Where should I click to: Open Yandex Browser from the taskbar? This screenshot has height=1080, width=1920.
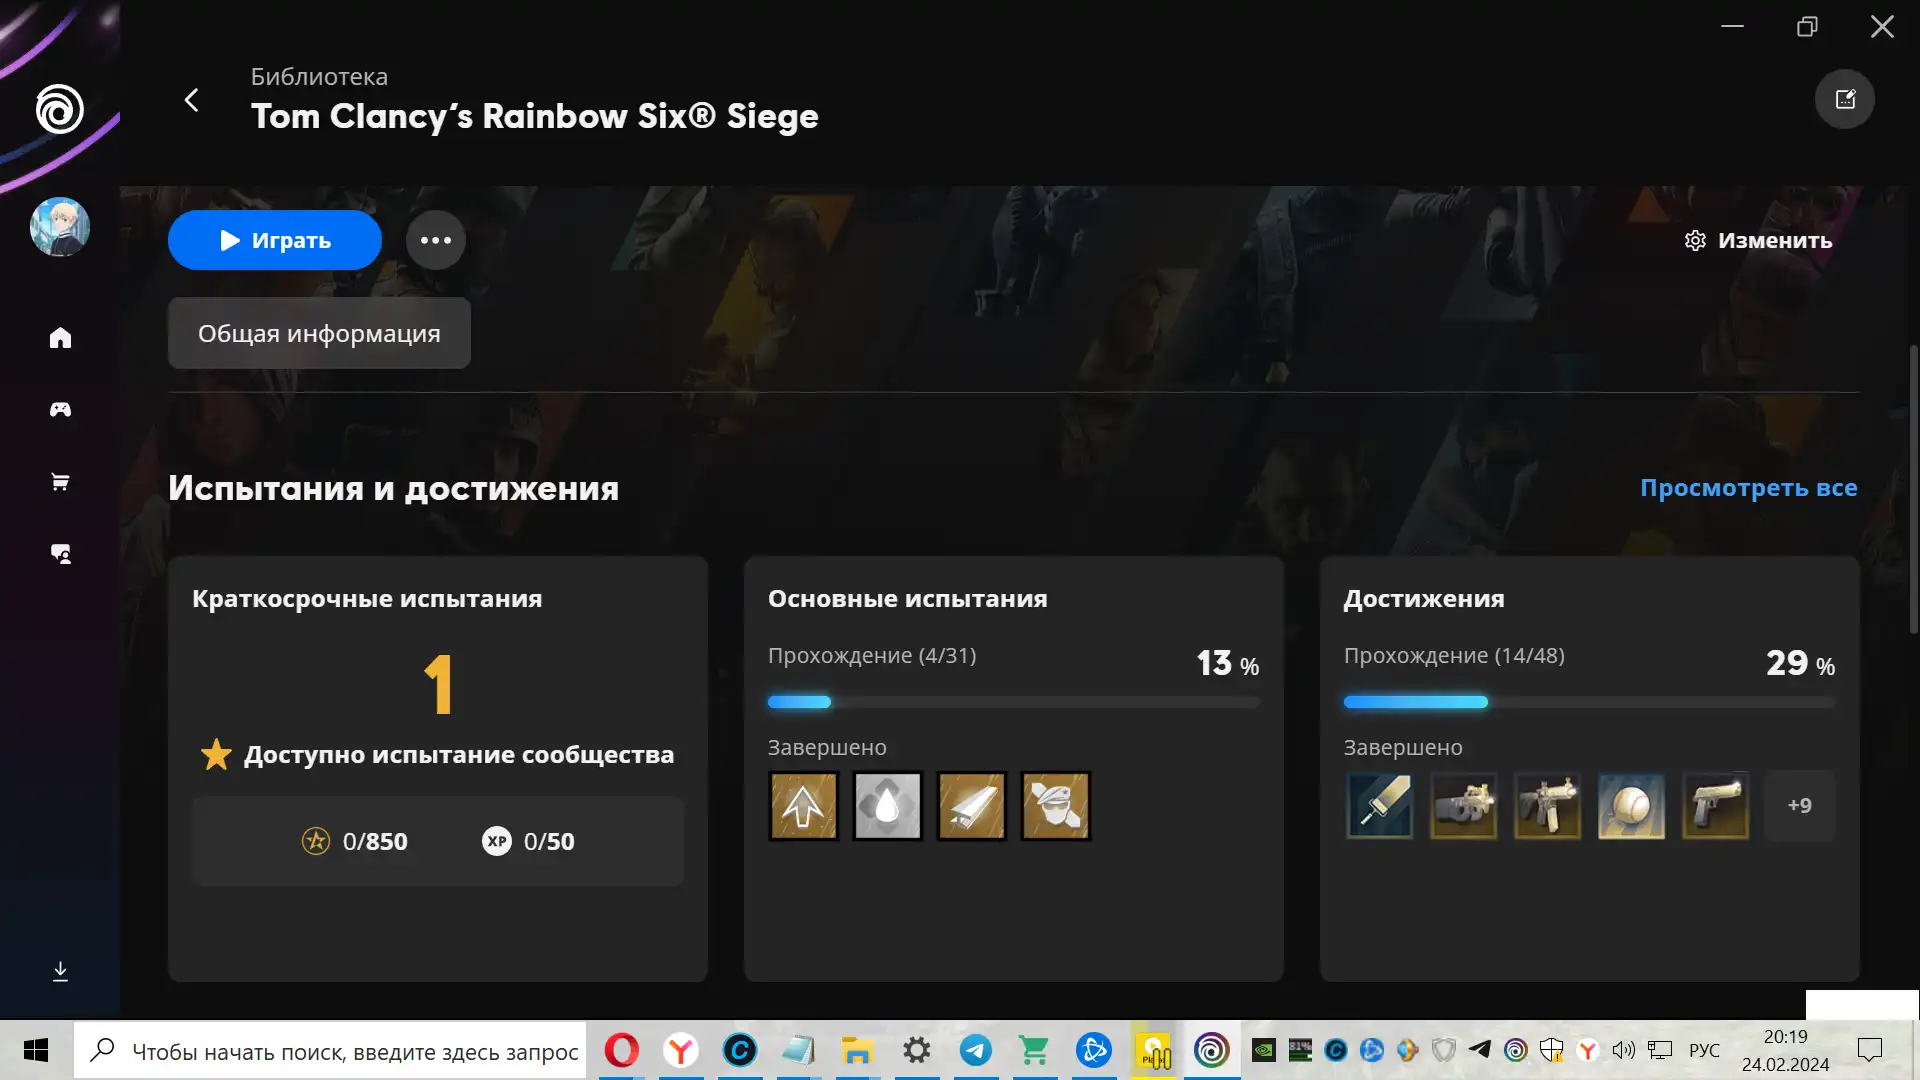tap(681, 1050)
